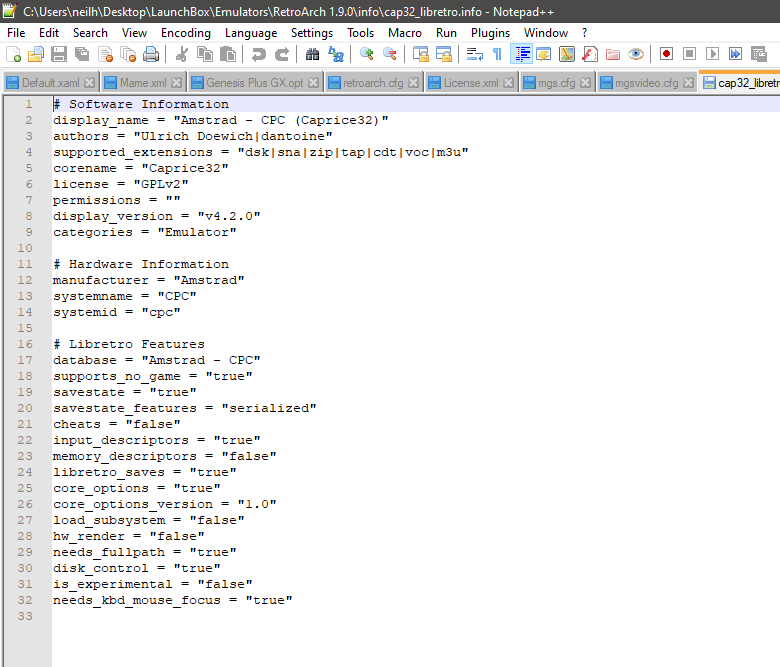Close the current document via the toolbar icon
Screen dimensions: 780x667
point(105,54)
